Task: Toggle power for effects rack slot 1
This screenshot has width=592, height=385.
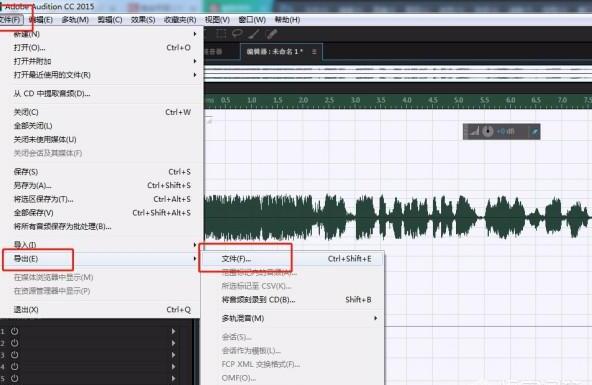Action: click(x=14, y=331)
